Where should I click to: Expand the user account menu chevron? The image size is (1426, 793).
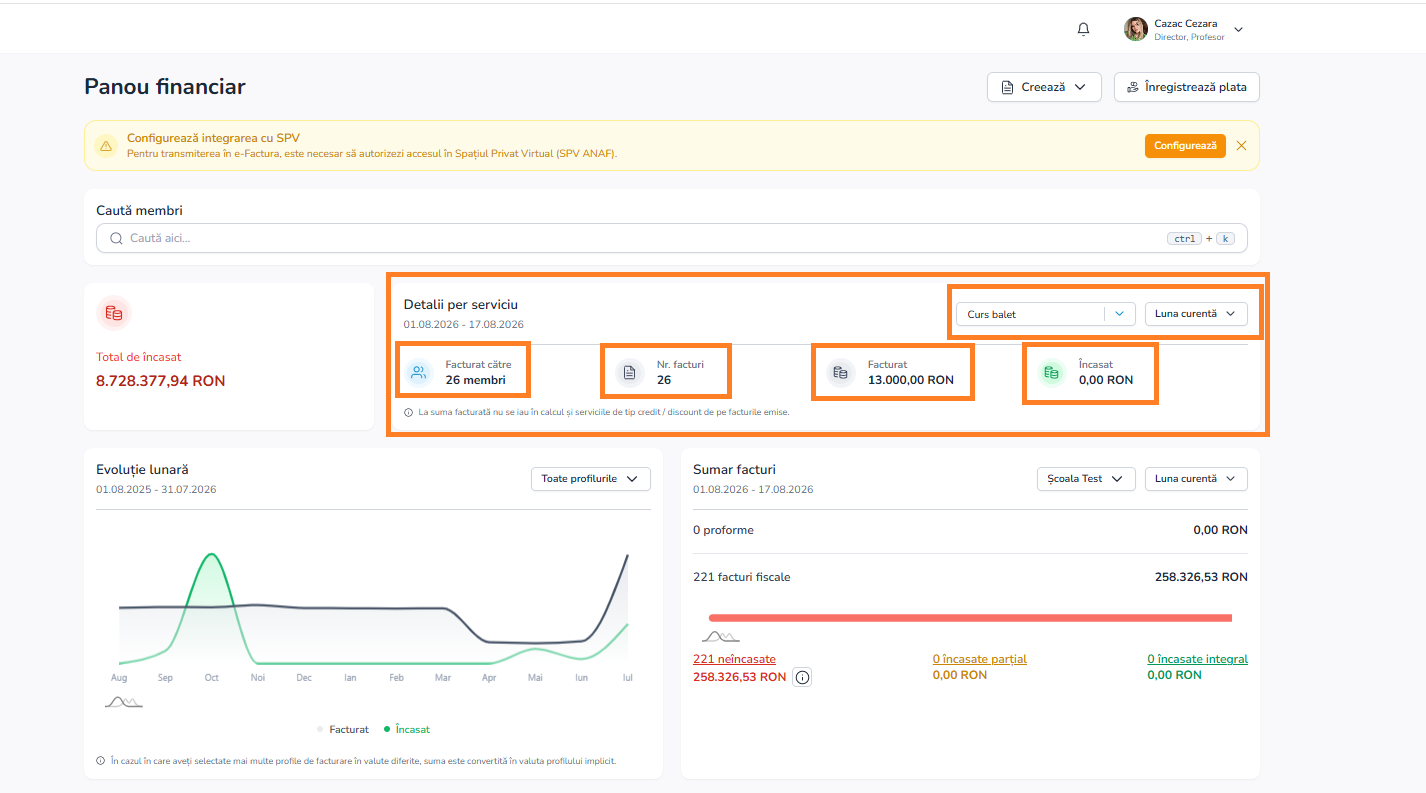pyautogui.click(x=1238, y=30)
